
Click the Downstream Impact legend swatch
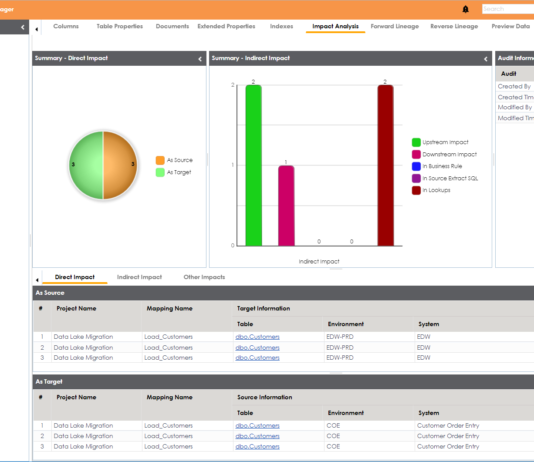tap(416, 154)
